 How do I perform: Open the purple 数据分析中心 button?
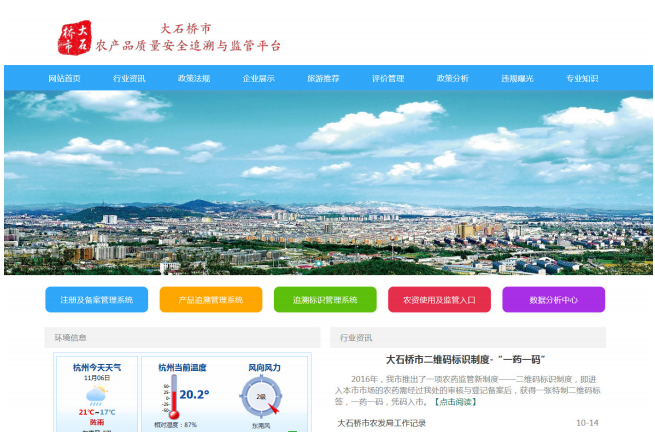click(x=553, y=300)
